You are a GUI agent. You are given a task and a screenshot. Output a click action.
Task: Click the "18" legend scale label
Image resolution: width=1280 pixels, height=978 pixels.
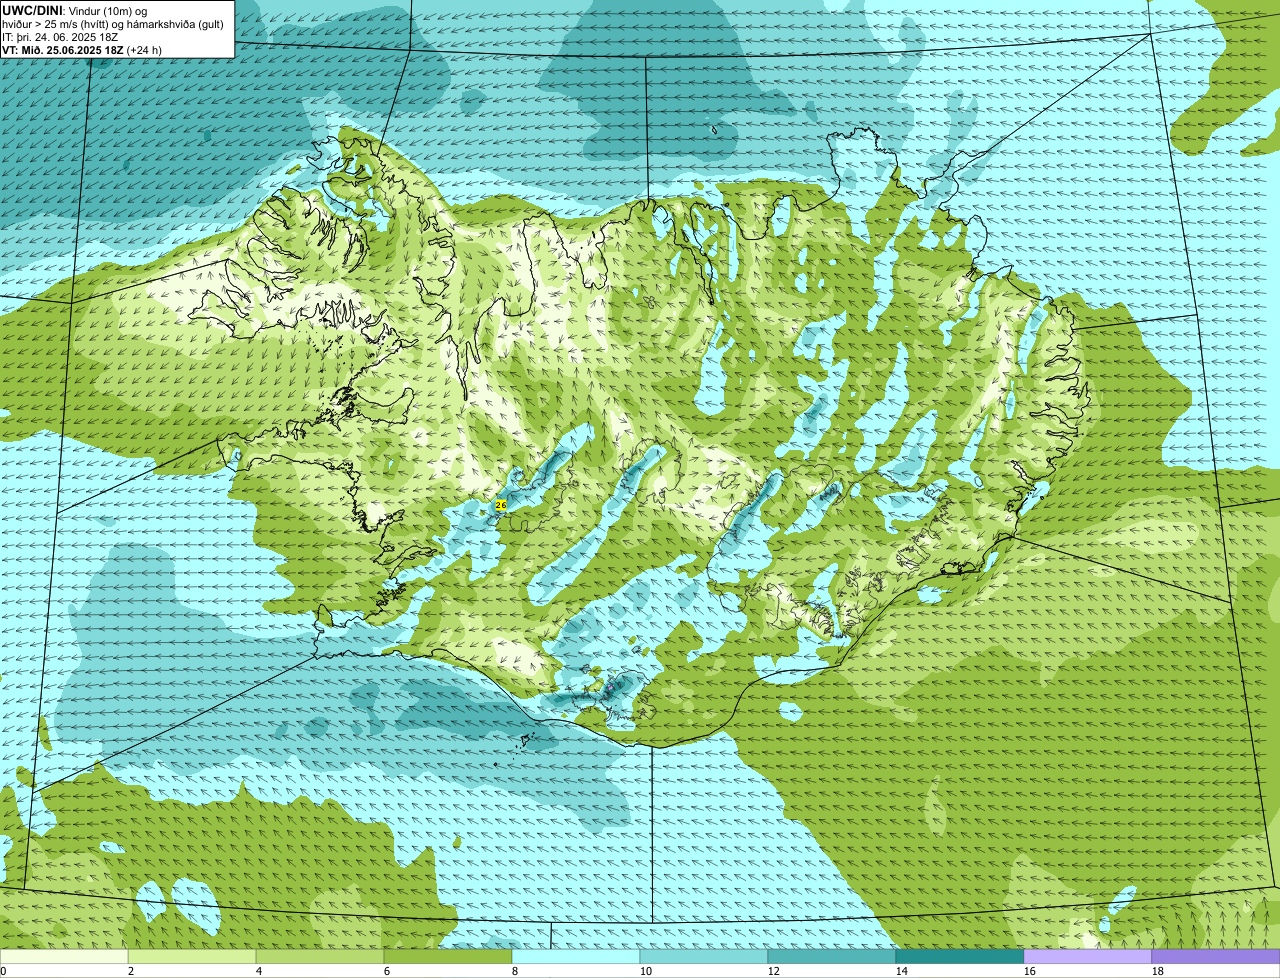[1158, 971]
